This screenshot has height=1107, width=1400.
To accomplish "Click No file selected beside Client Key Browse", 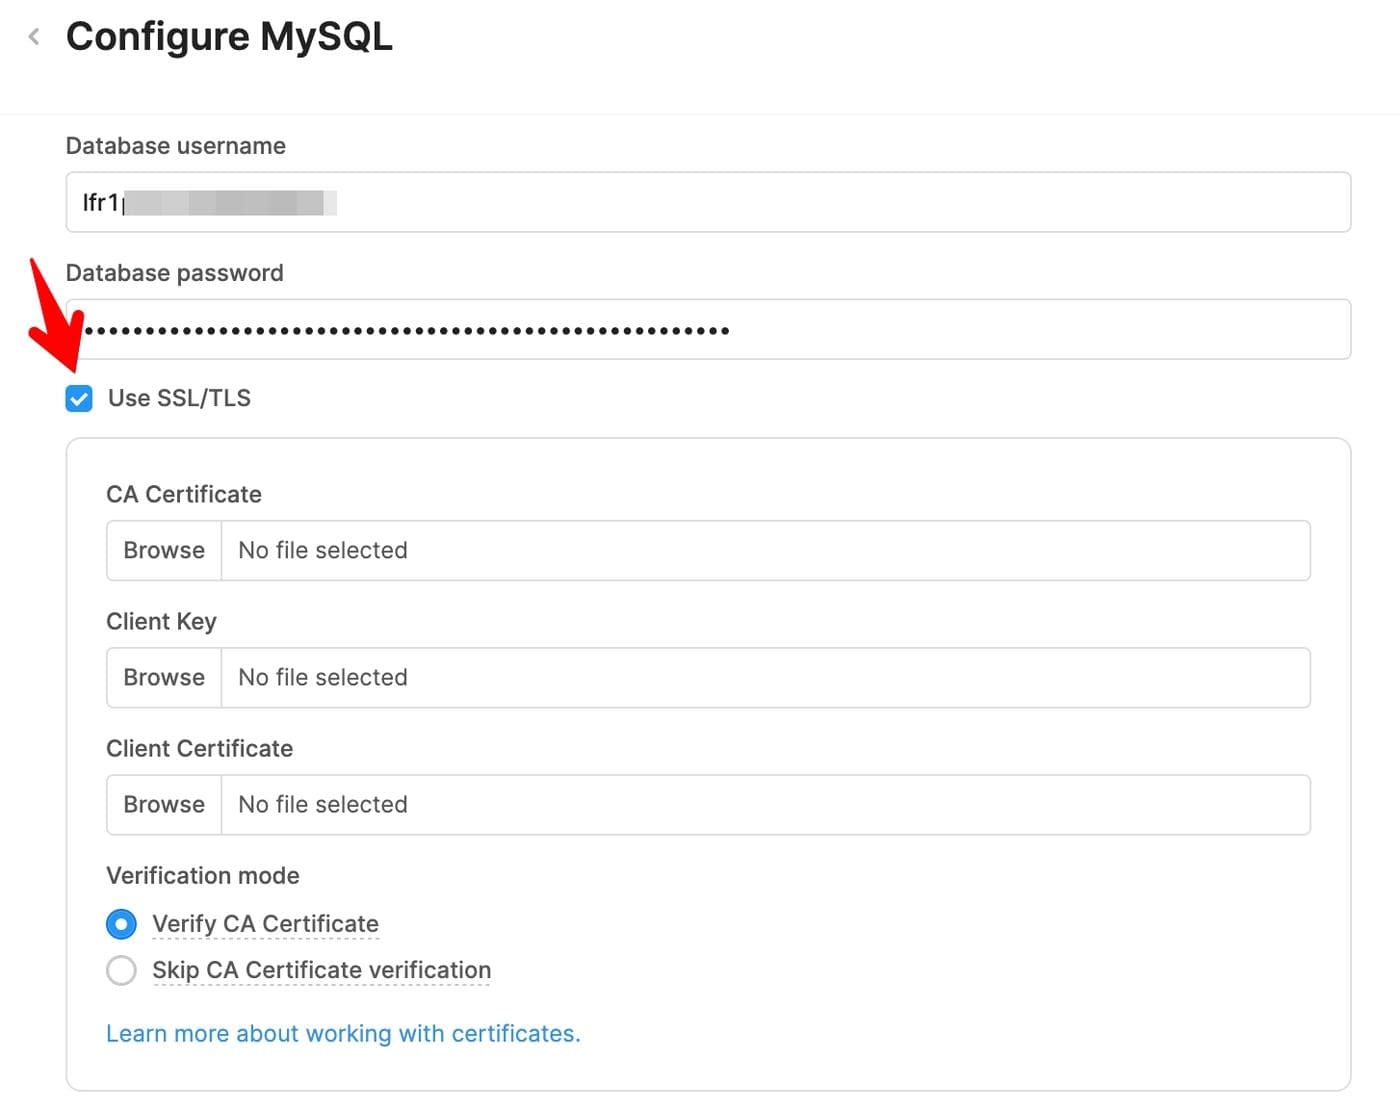I will pyautogui.click(x=322, y=677).
